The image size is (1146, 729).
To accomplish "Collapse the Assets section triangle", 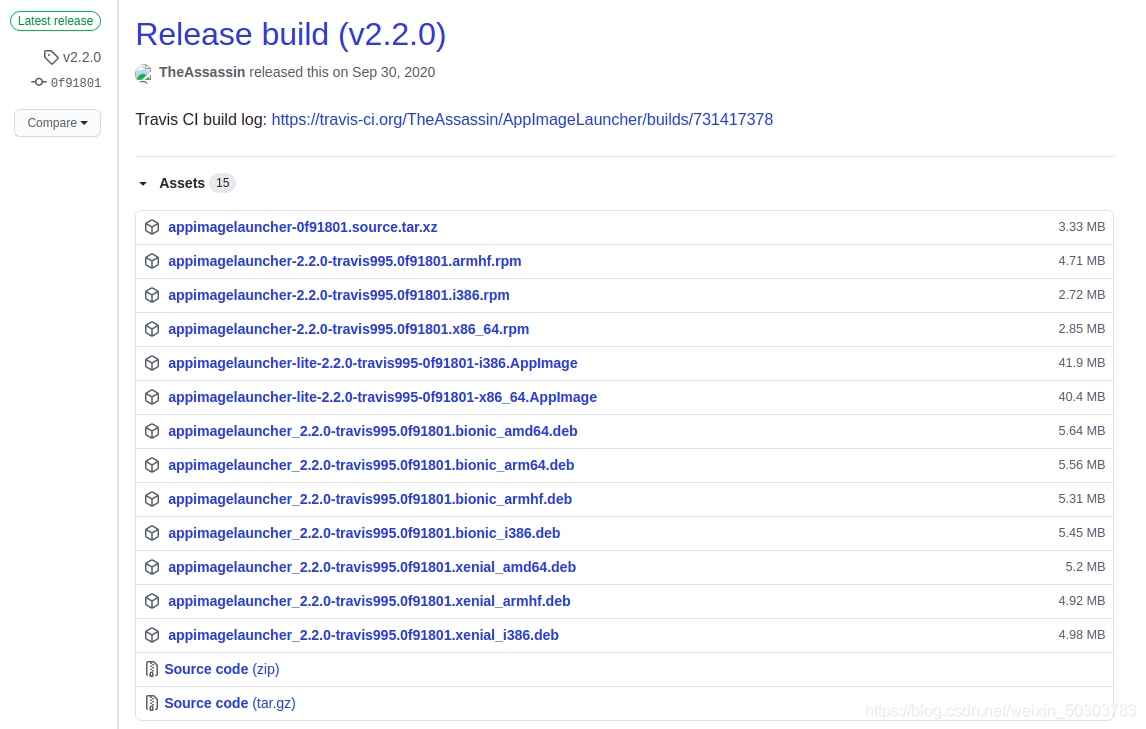I will tap(143, 184).
